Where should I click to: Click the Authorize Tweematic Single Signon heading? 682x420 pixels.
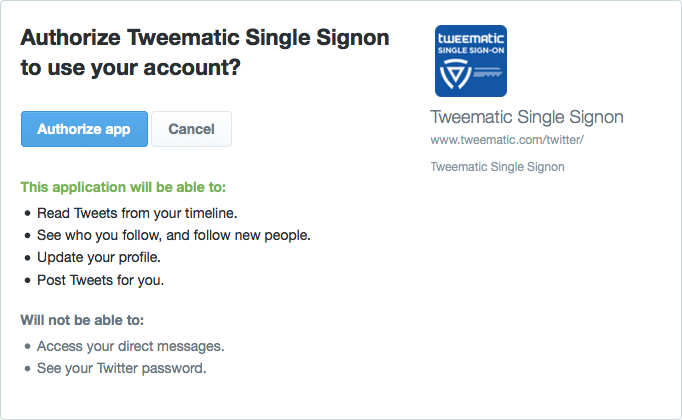(x=204, y=38)
